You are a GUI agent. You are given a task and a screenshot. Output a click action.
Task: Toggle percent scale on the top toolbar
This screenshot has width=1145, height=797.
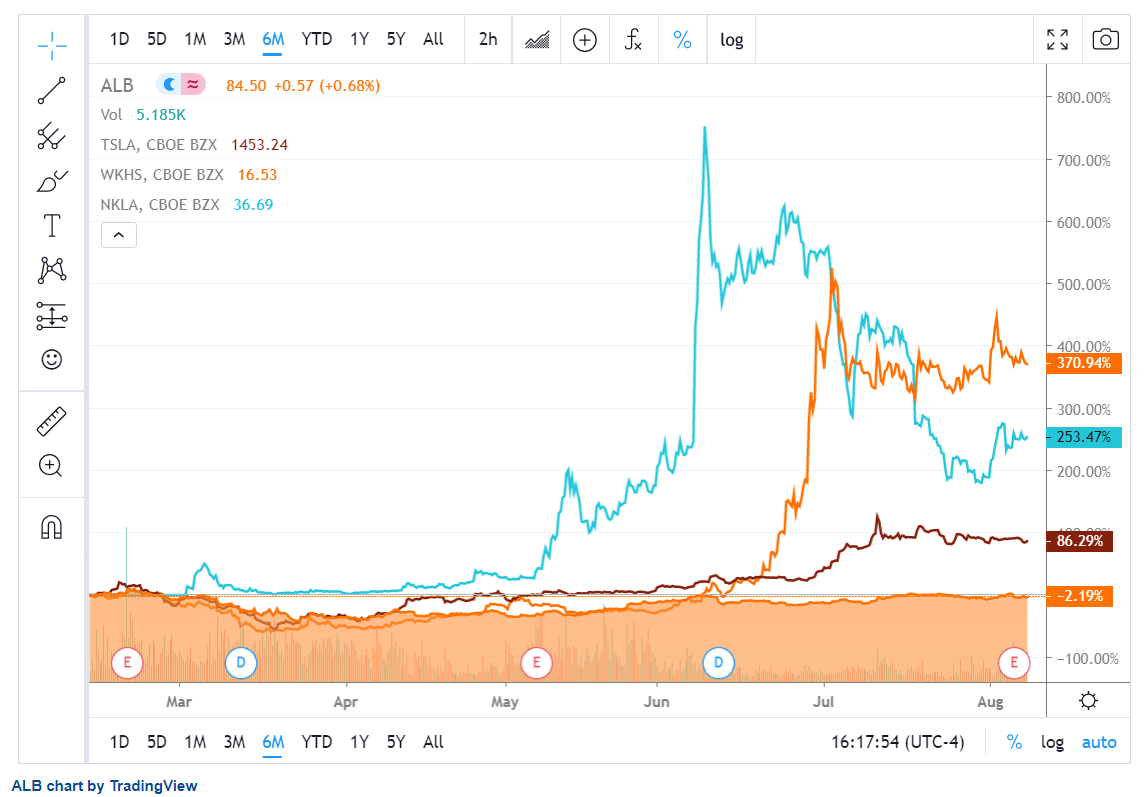[x=682, y=39]
